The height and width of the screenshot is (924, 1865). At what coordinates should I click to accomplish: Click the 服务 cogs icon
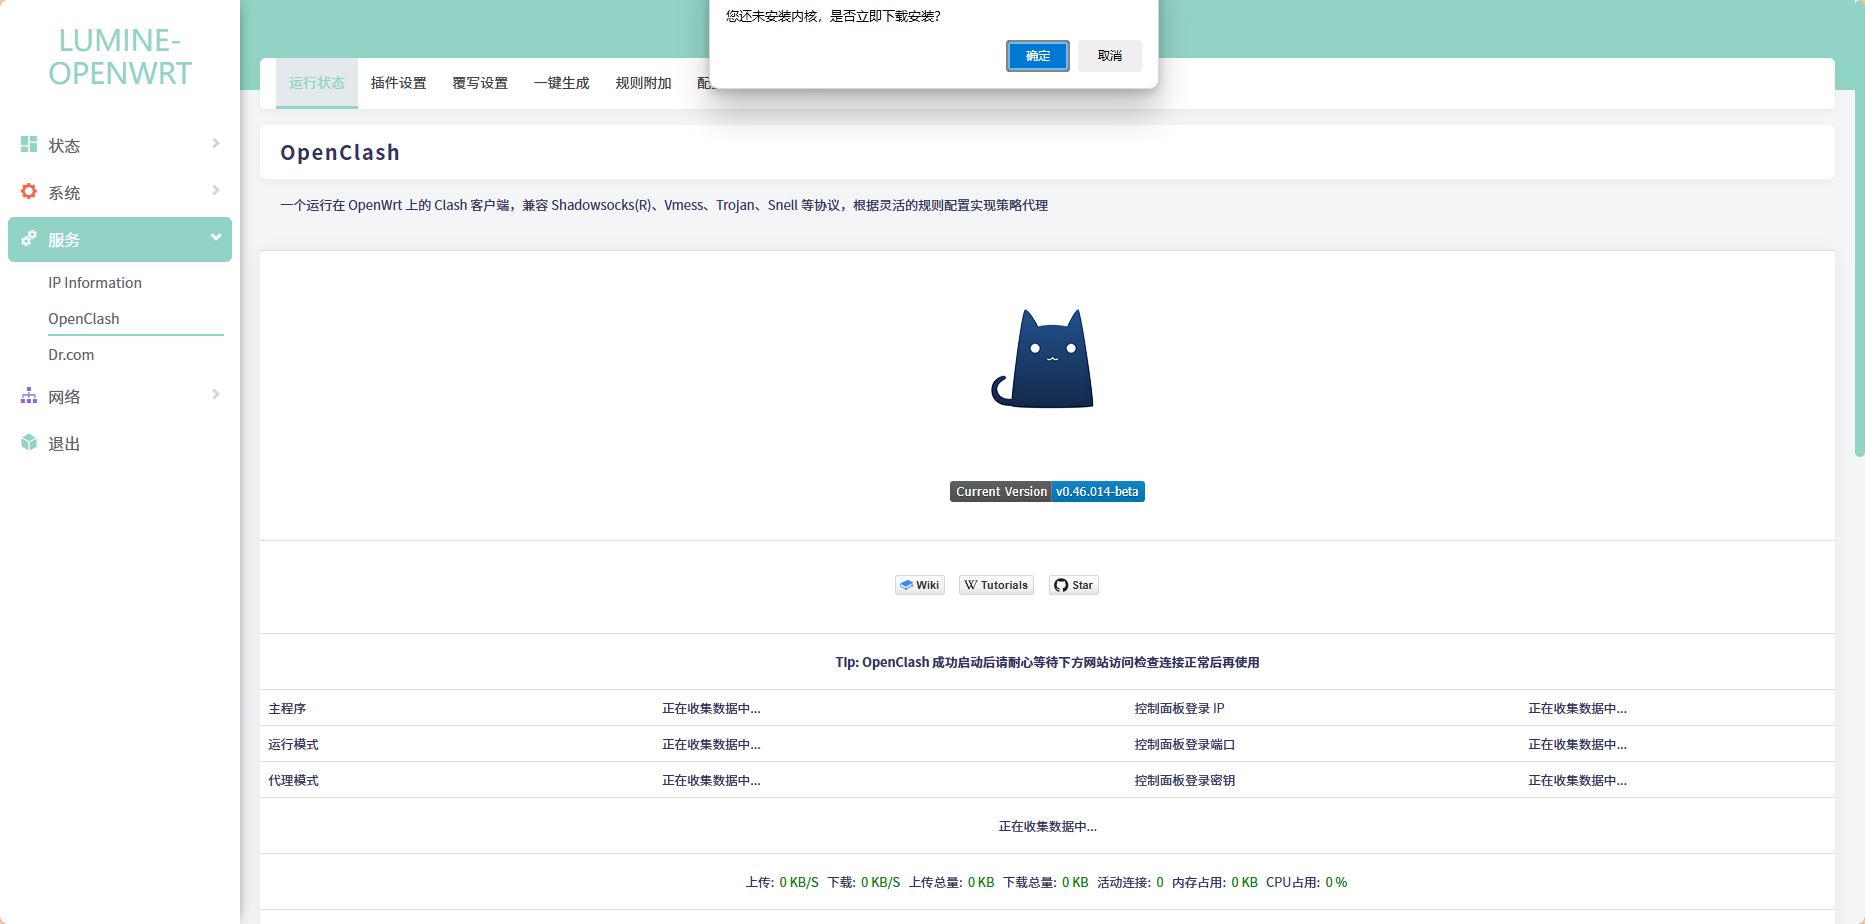point(29,239)
